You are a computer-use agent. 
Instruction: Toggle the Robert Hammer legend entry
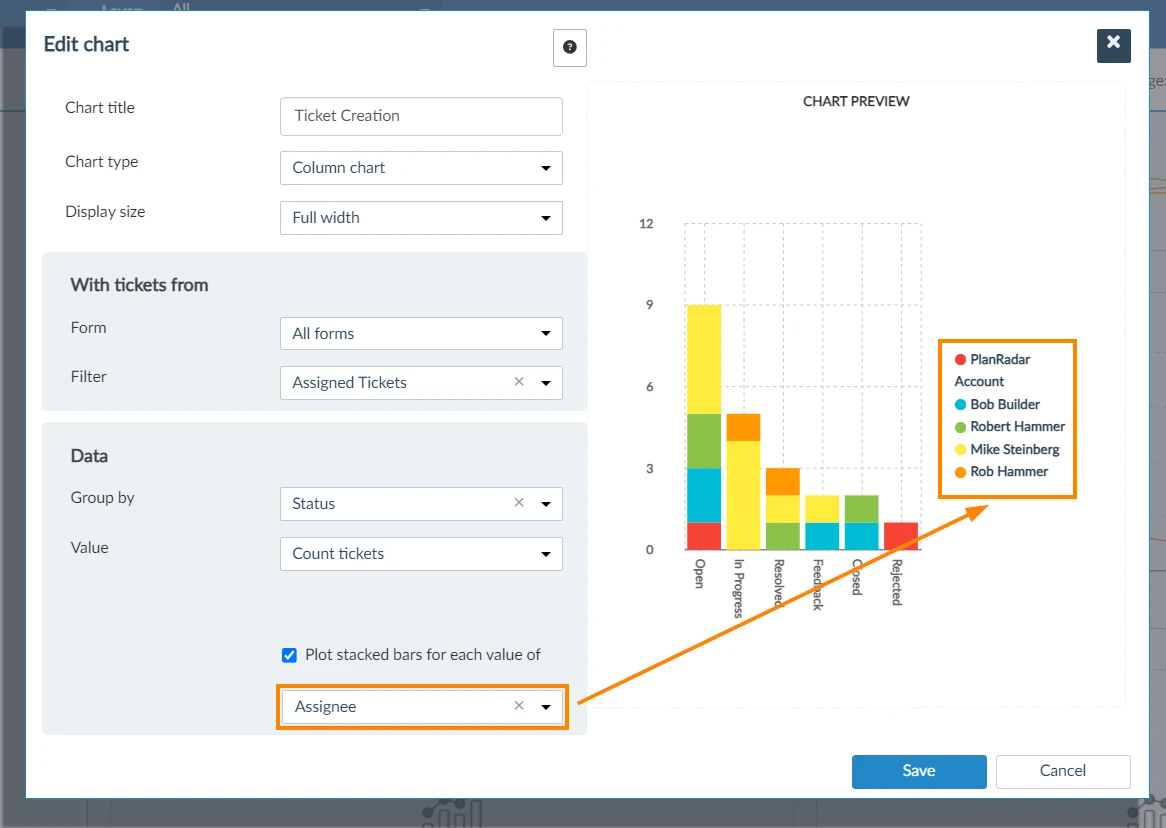[1010, 427]
